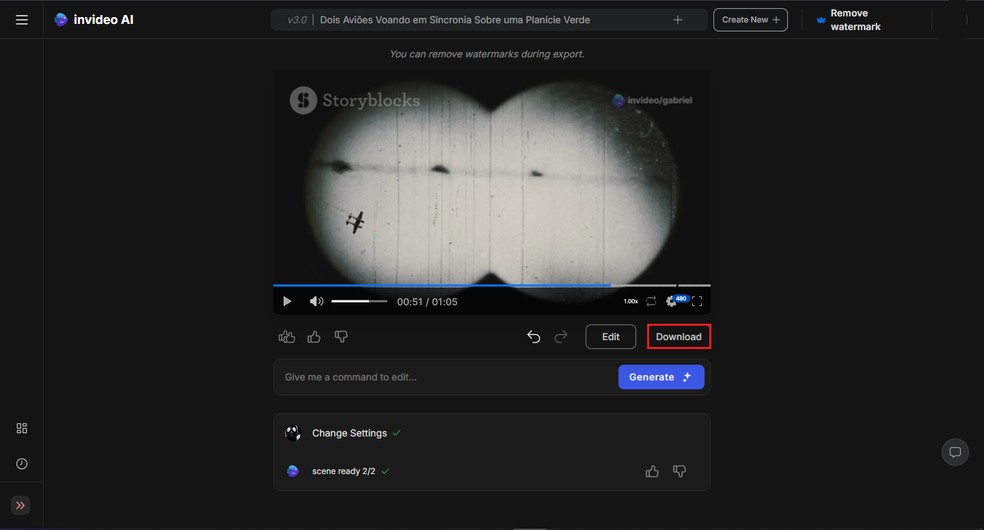This screenshot has width=984, height=530.
Task: Click the Generate button
Action: (661, 377)
